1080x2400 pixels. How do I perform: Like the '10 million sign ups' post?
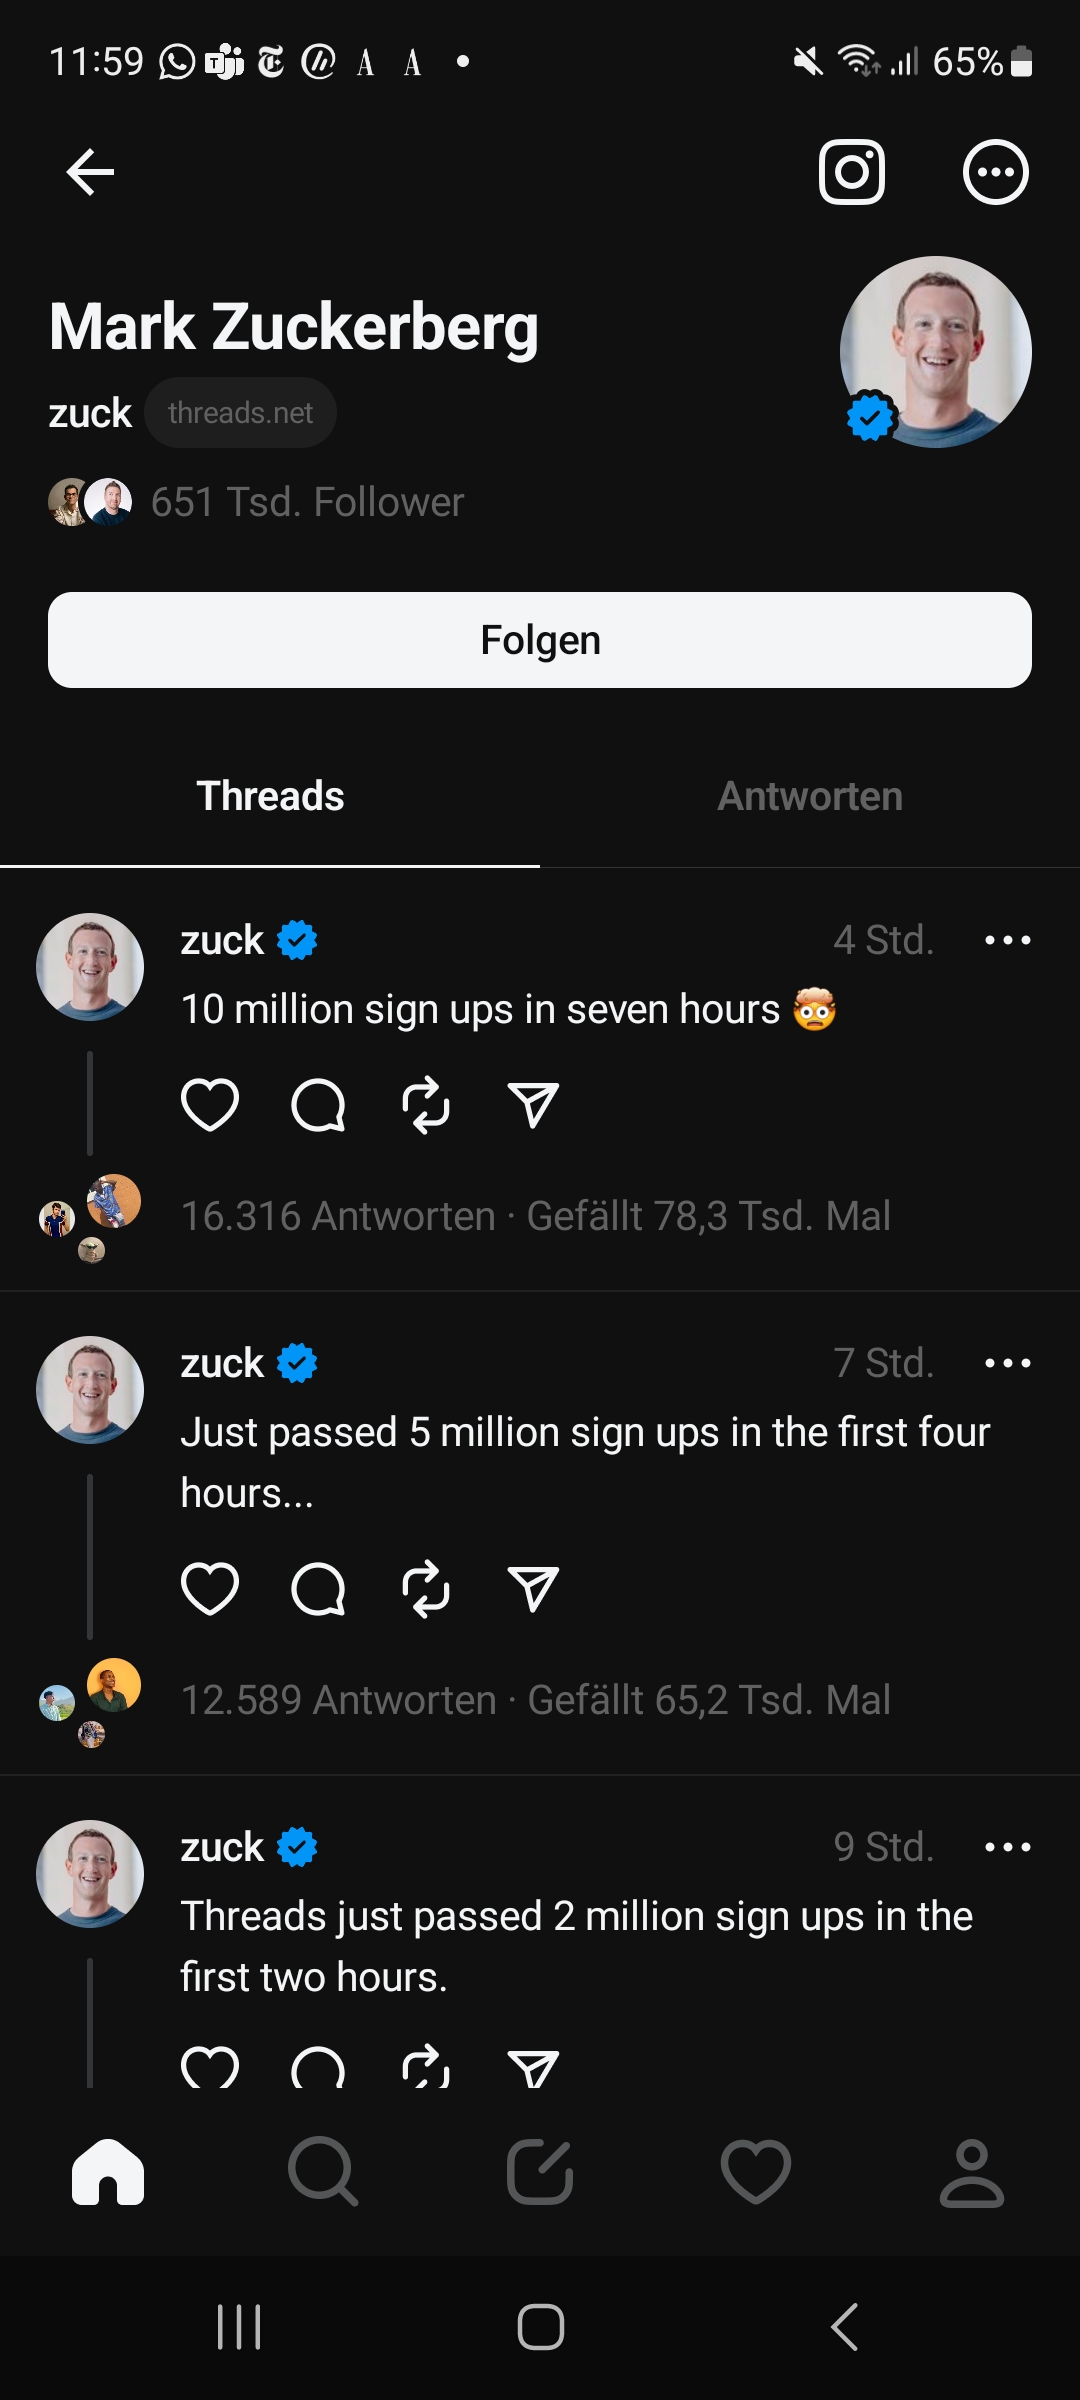coord(210,1105)
